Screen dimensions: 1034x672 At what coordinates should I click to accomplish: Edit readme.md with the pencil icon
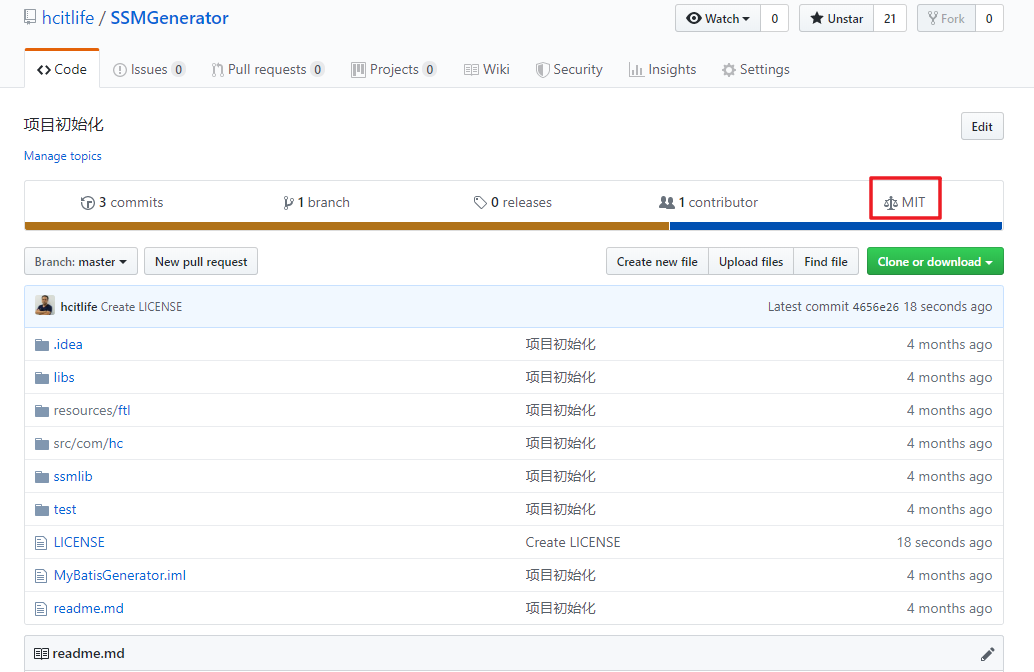pos(987,654)
